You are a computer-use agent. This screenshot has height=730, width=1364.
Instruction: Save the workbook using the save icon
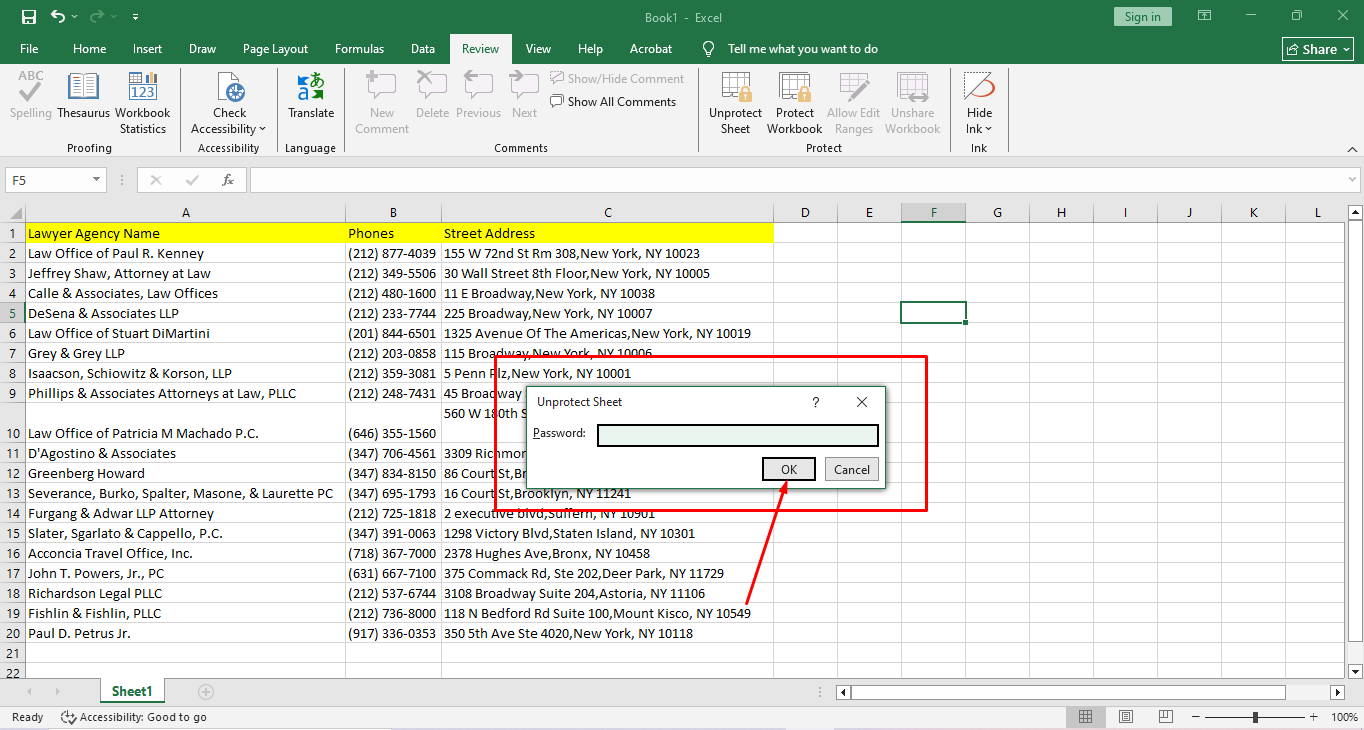tap(28, 17)
